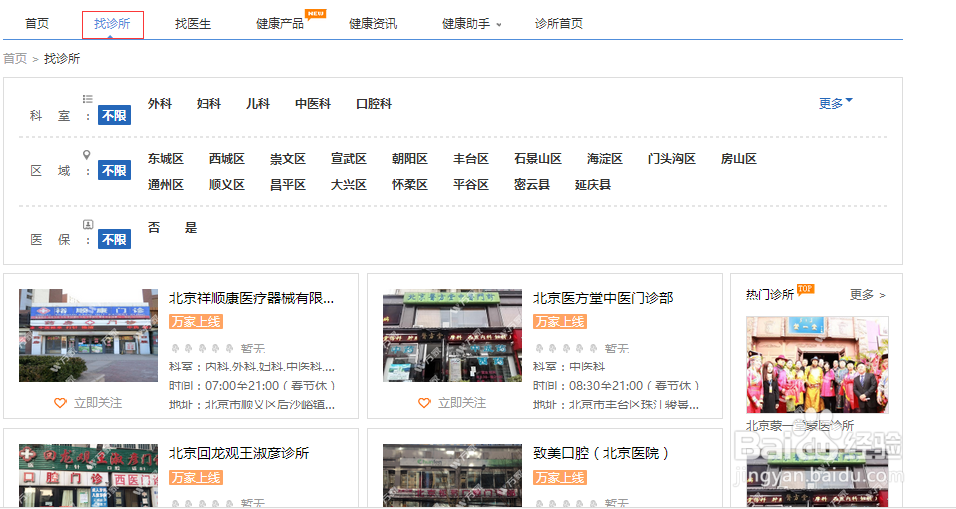Select 不限 for the 医保 filter
This screenshot has width=956, height=509.
(x=114, y=240)
